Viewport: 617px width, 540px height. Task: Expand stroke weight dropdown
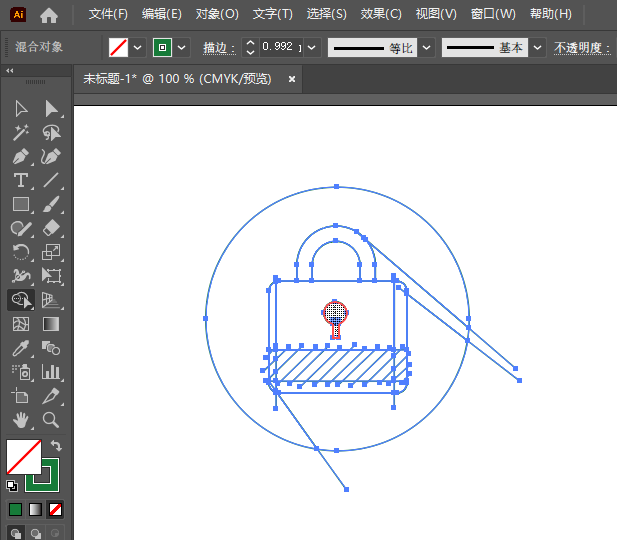click(x=312, y=48)
